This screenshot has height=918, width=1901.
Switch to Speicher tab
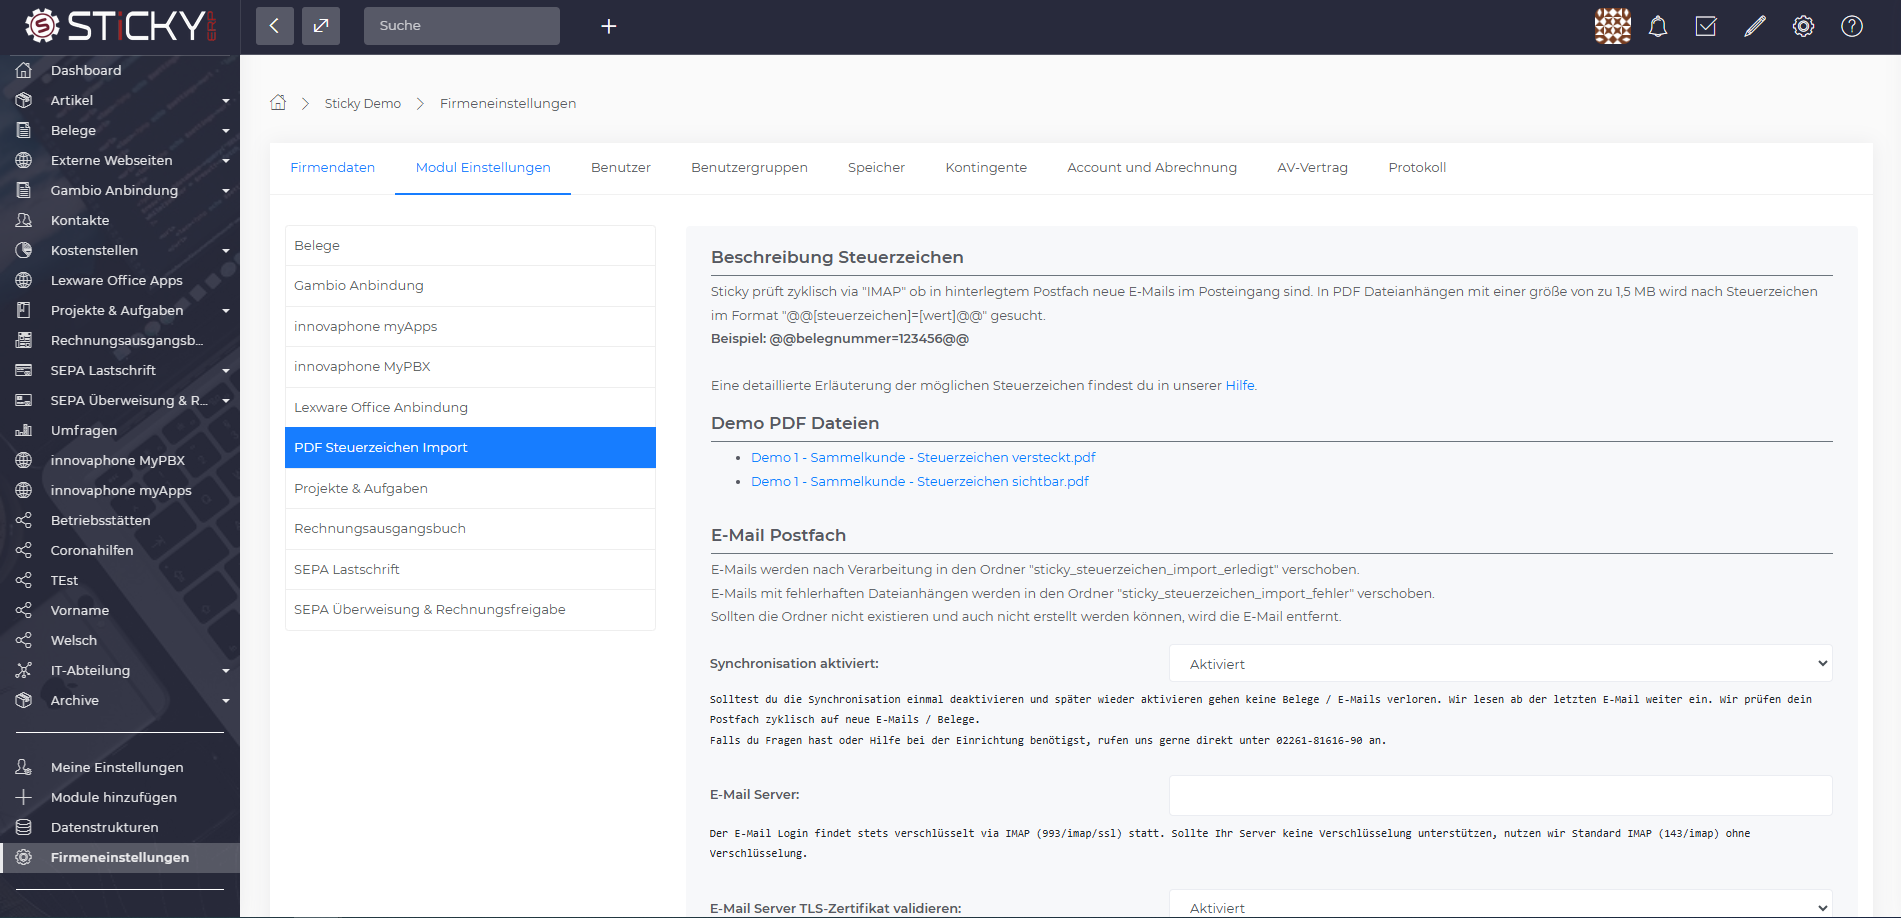[876, 167]
